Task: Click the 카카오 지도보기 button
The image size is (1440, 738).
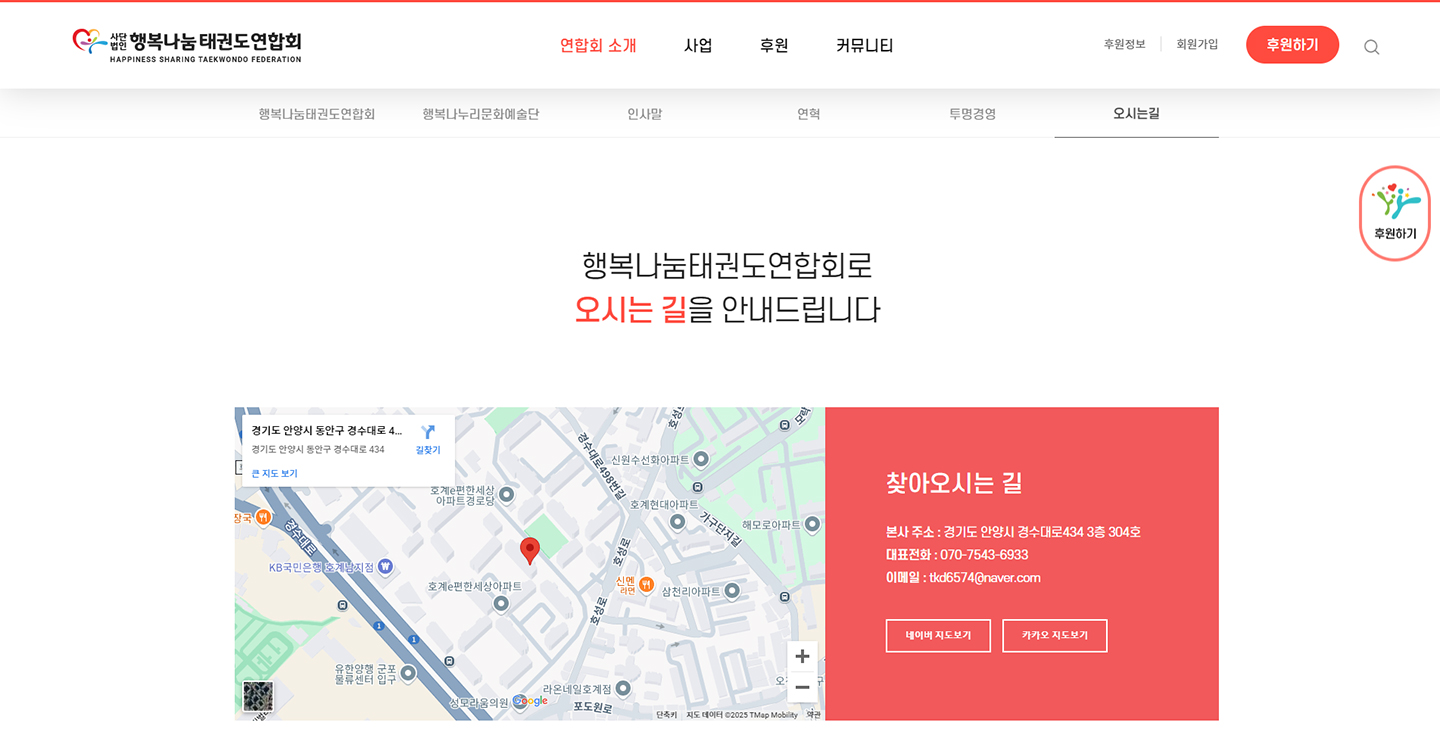Action: coord(1054,636)
